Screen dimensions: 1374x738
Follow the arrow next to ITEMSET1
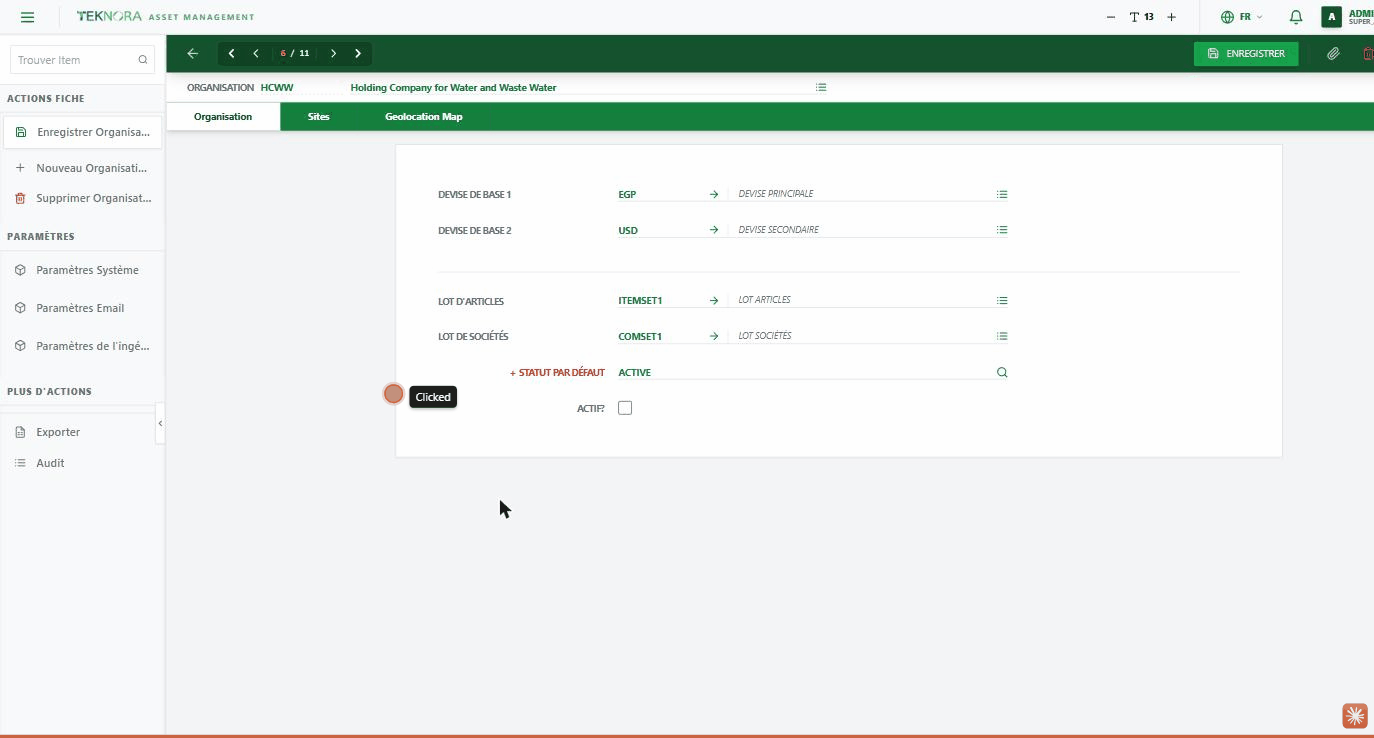point(714,300)
